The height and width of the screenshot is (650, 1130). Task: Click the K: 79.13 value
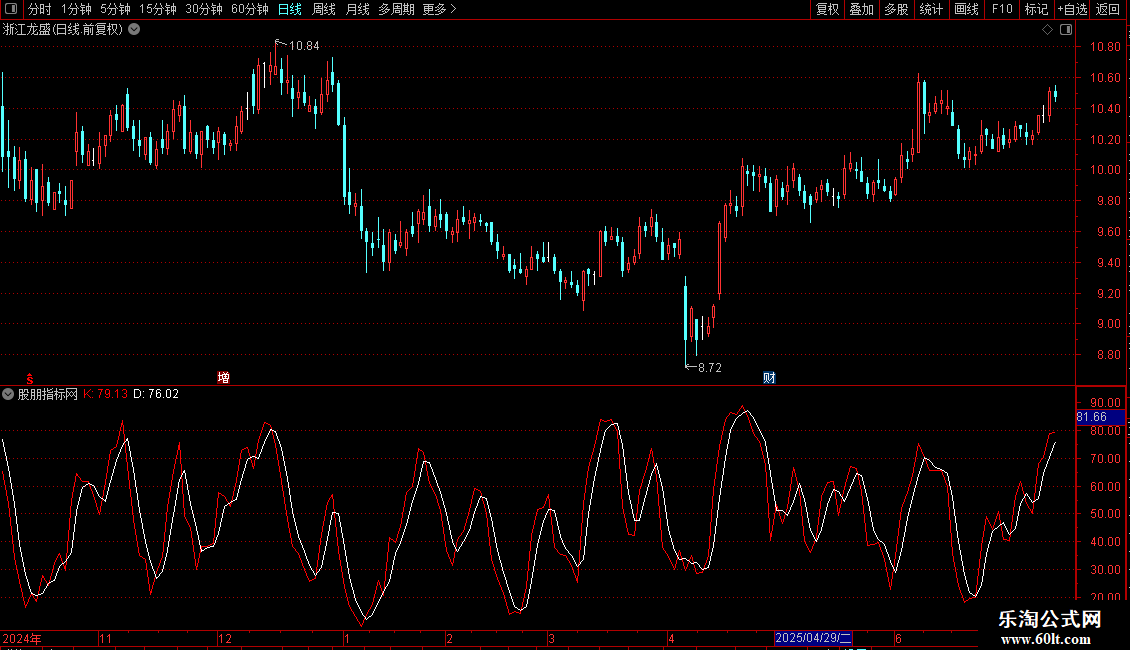pos(105,394)
